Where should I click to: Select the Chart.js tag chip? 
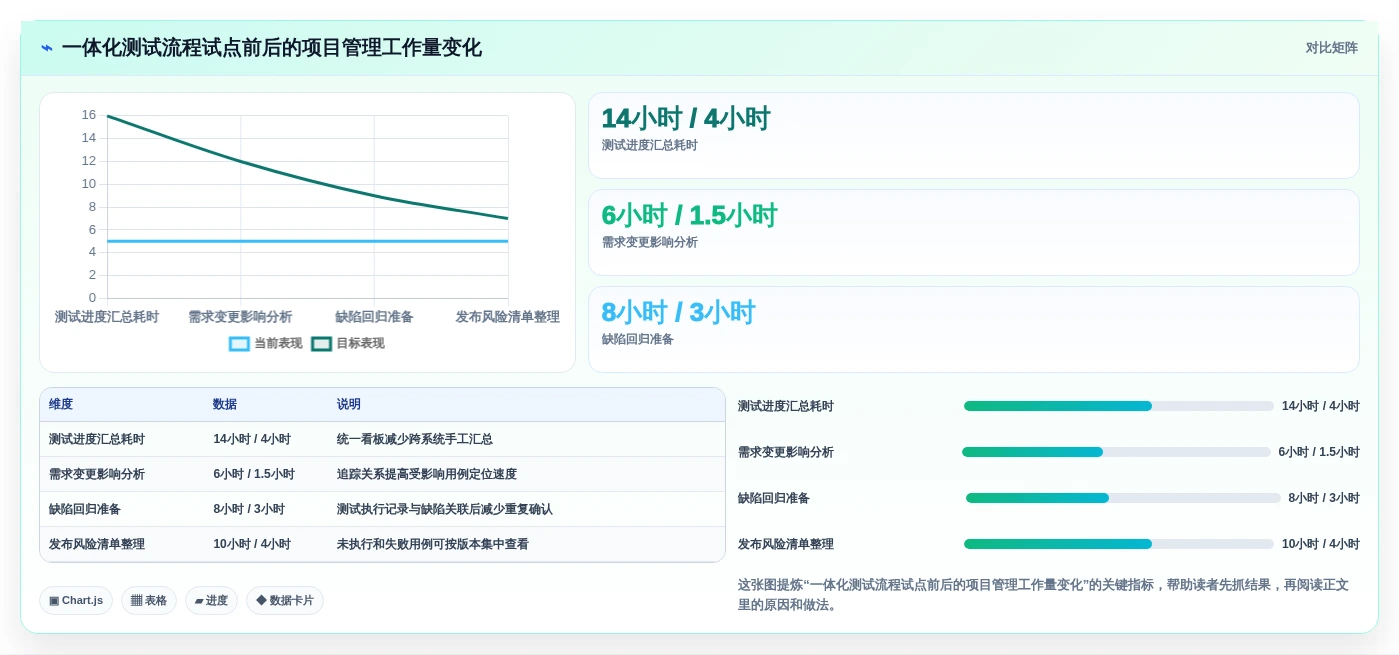76,600
